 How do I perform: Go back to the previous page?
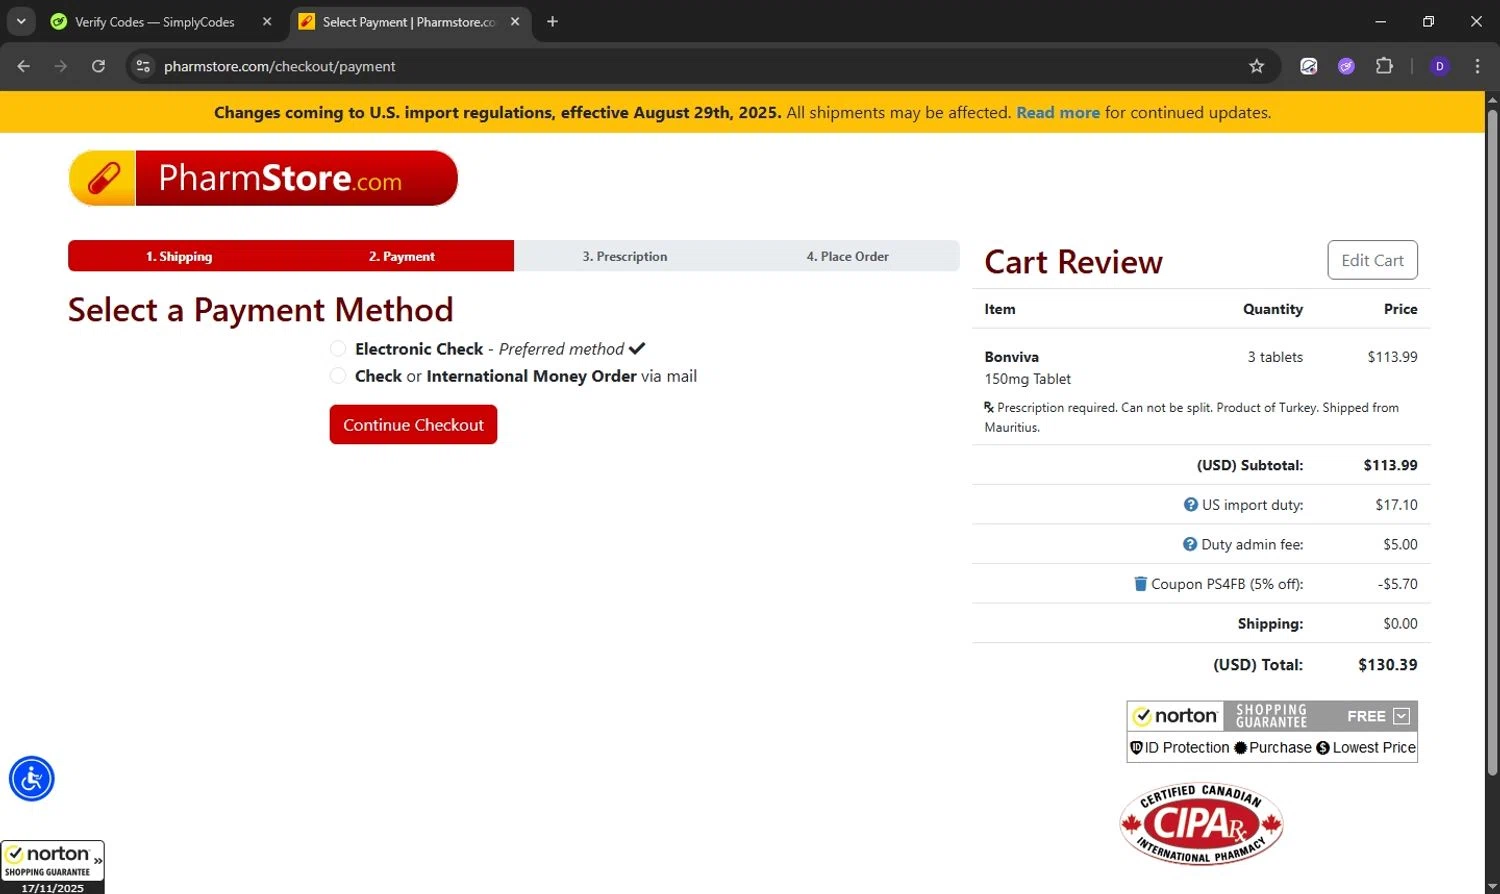coord(24,66)
